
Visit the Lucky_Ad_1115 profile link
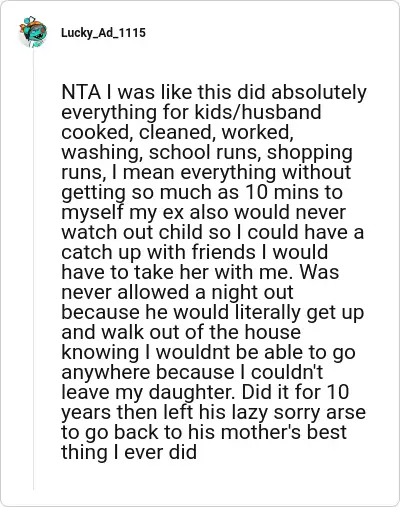(x=103, y=33)
